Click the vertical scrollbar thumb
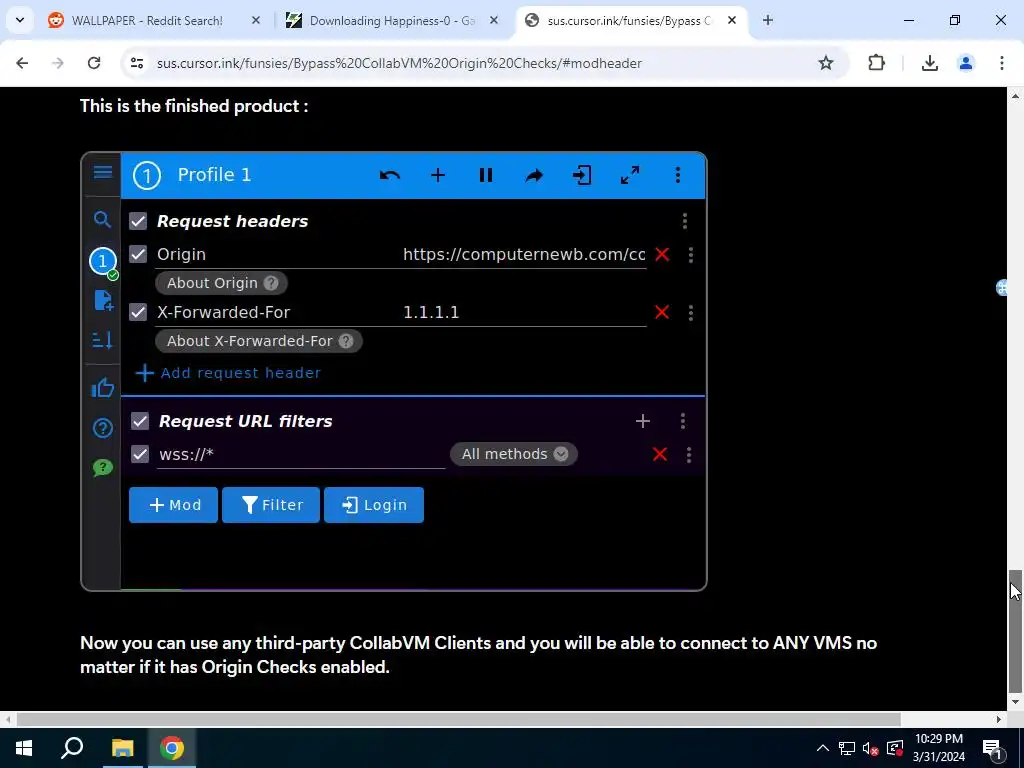1024x768 pixels. pos(1016,631)
